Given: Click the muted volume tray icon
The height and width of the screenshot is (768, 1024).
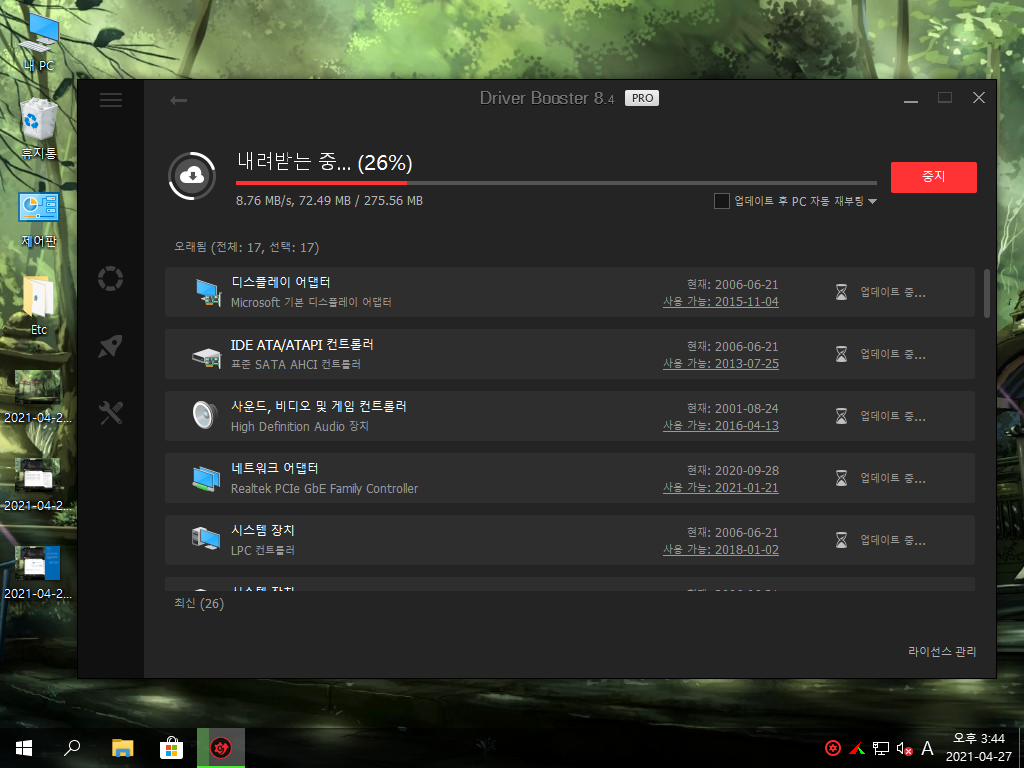Looking at the screenshot, I should pos(904,748).
